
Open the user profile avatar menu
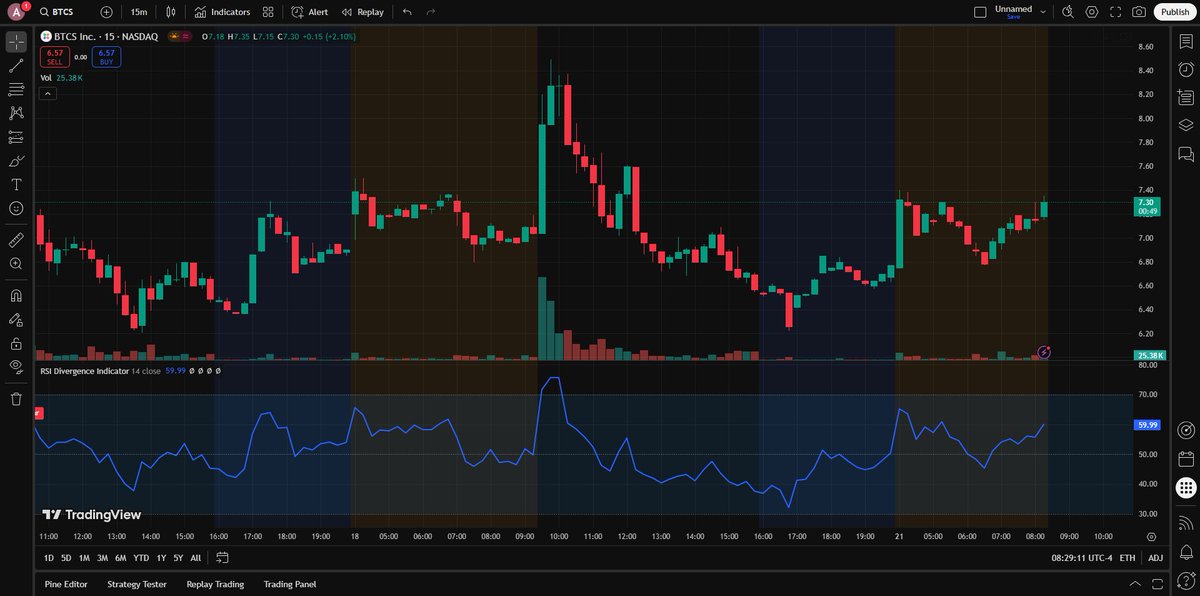pos(16,12)
